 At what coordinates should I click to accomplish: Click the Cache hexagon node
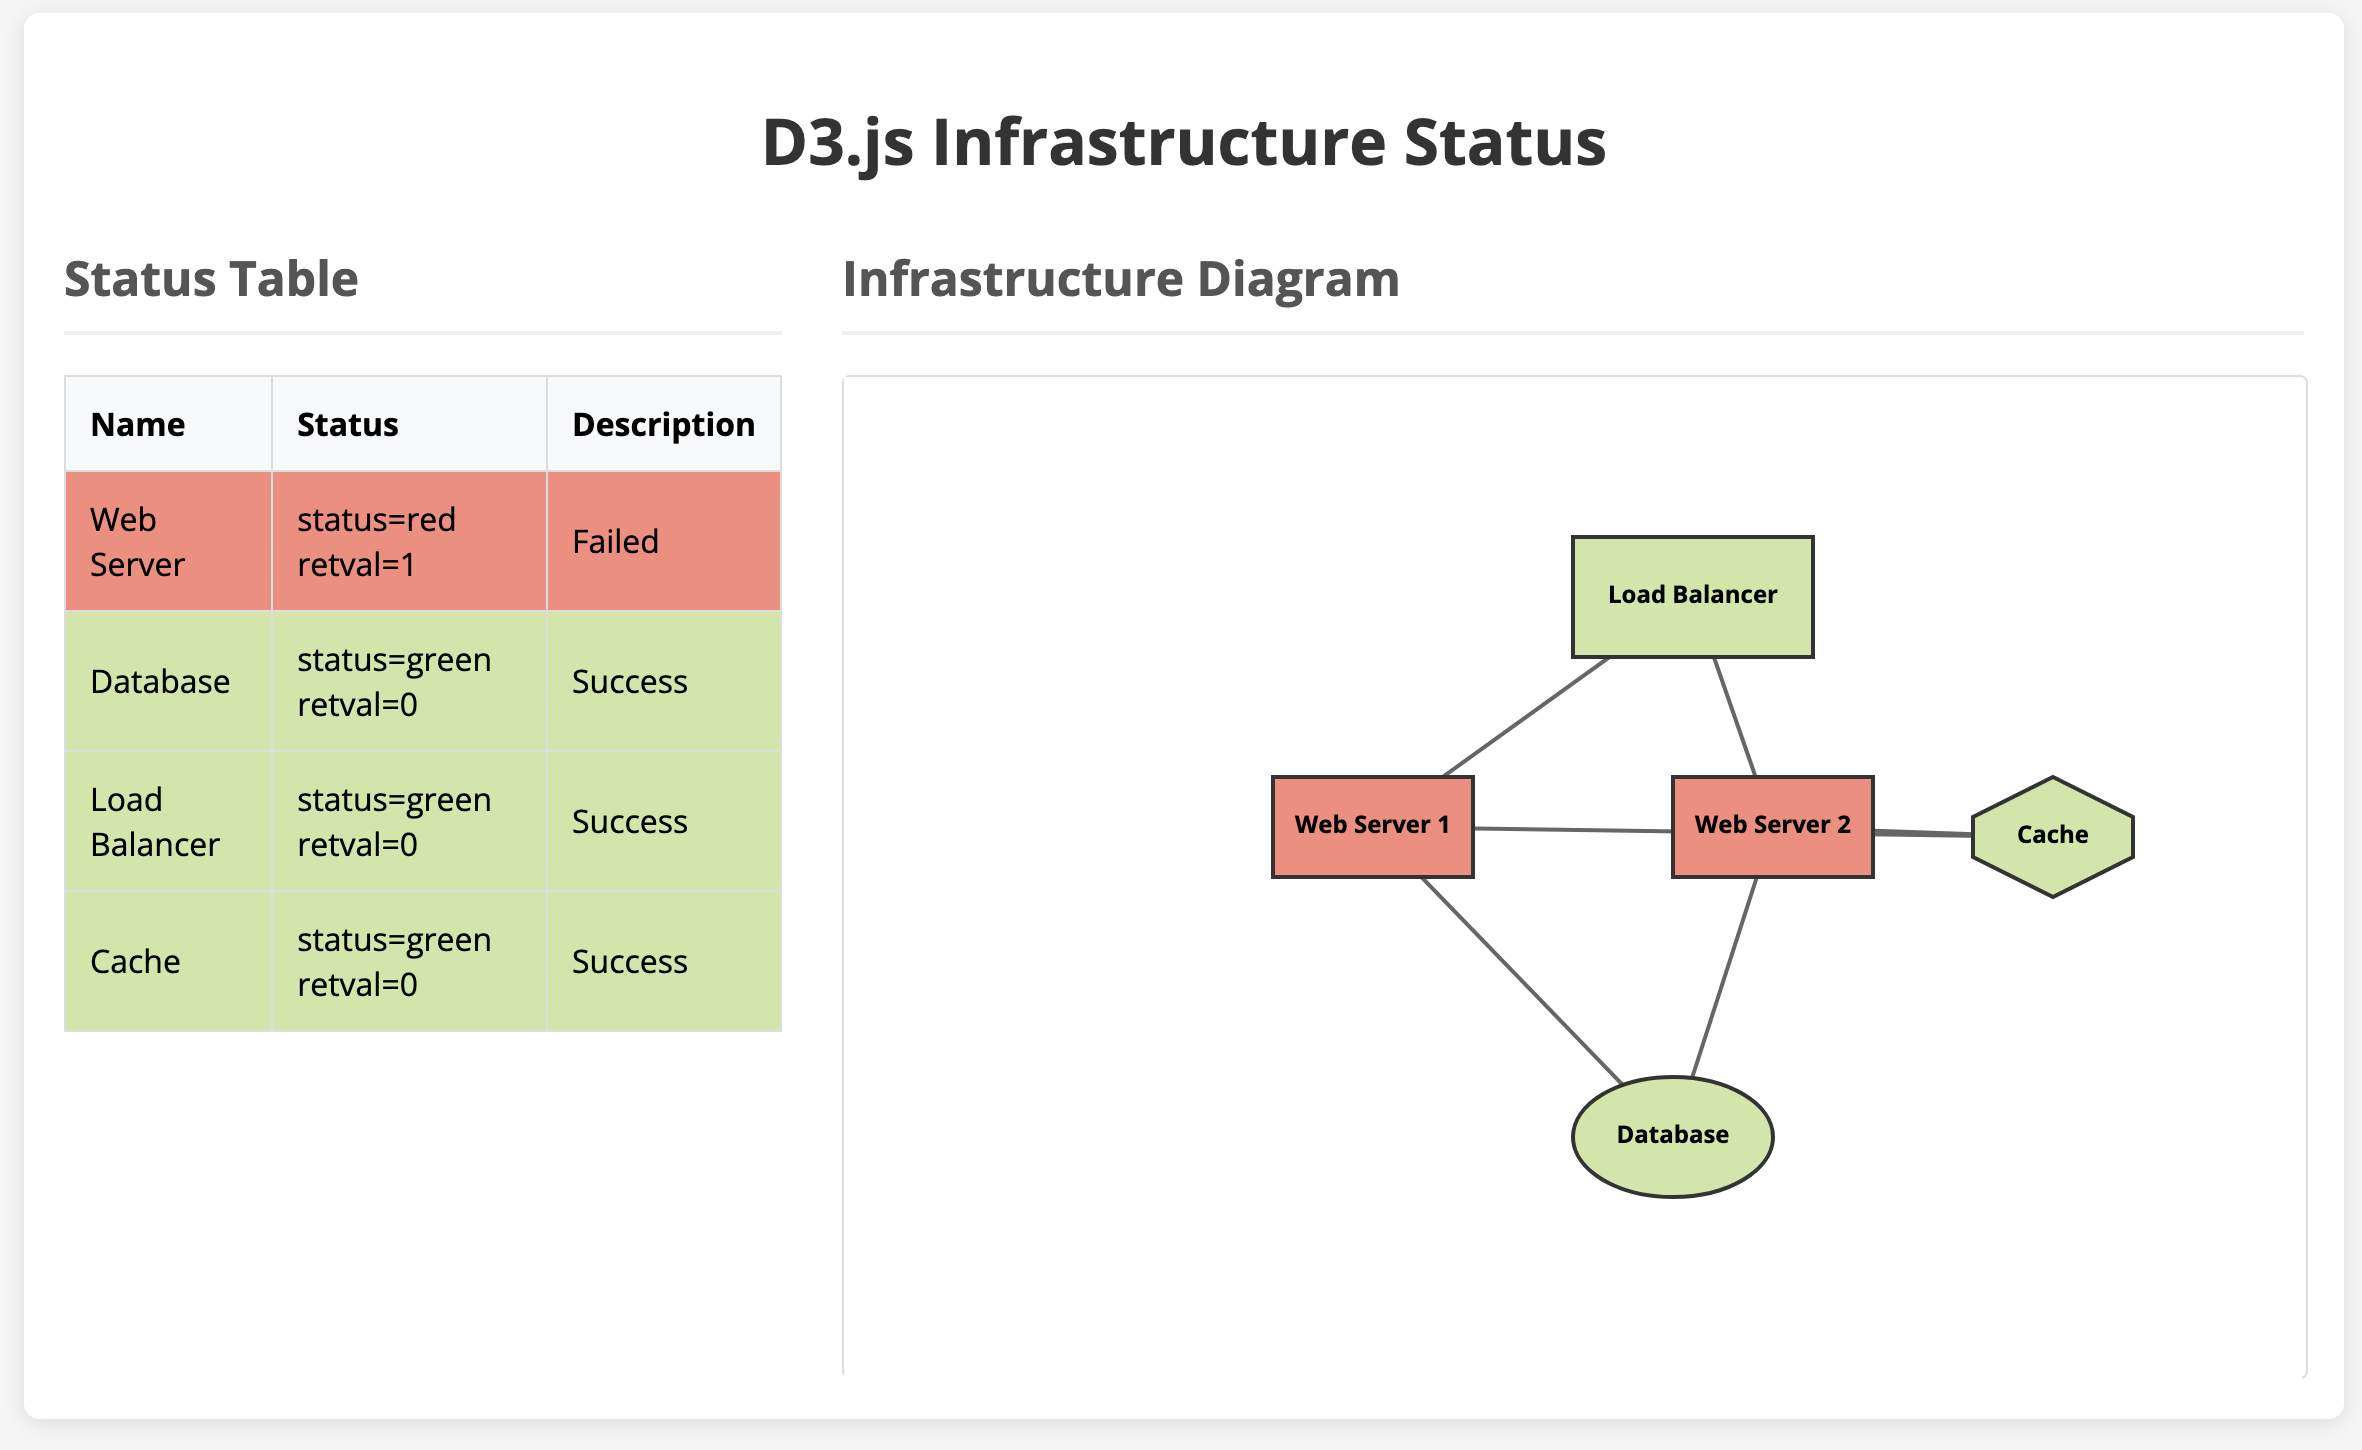tap(2052, 837)
